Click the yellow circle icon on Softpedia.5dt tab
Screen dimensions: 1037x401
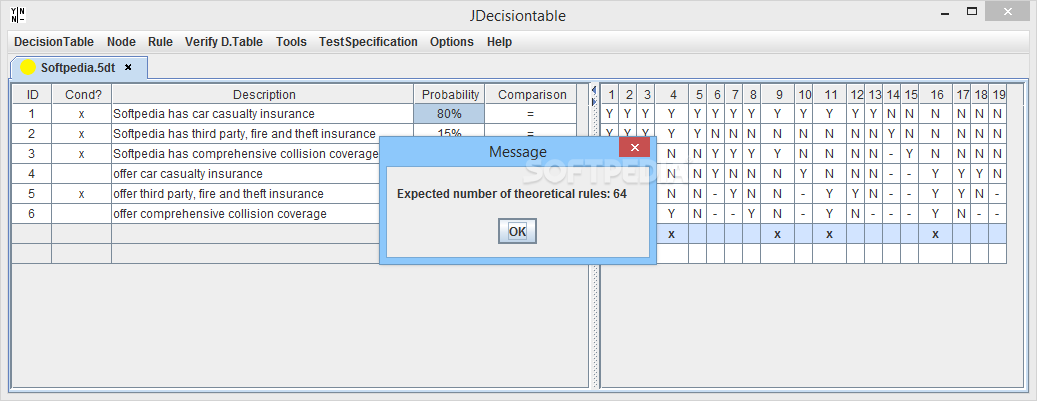28,67
